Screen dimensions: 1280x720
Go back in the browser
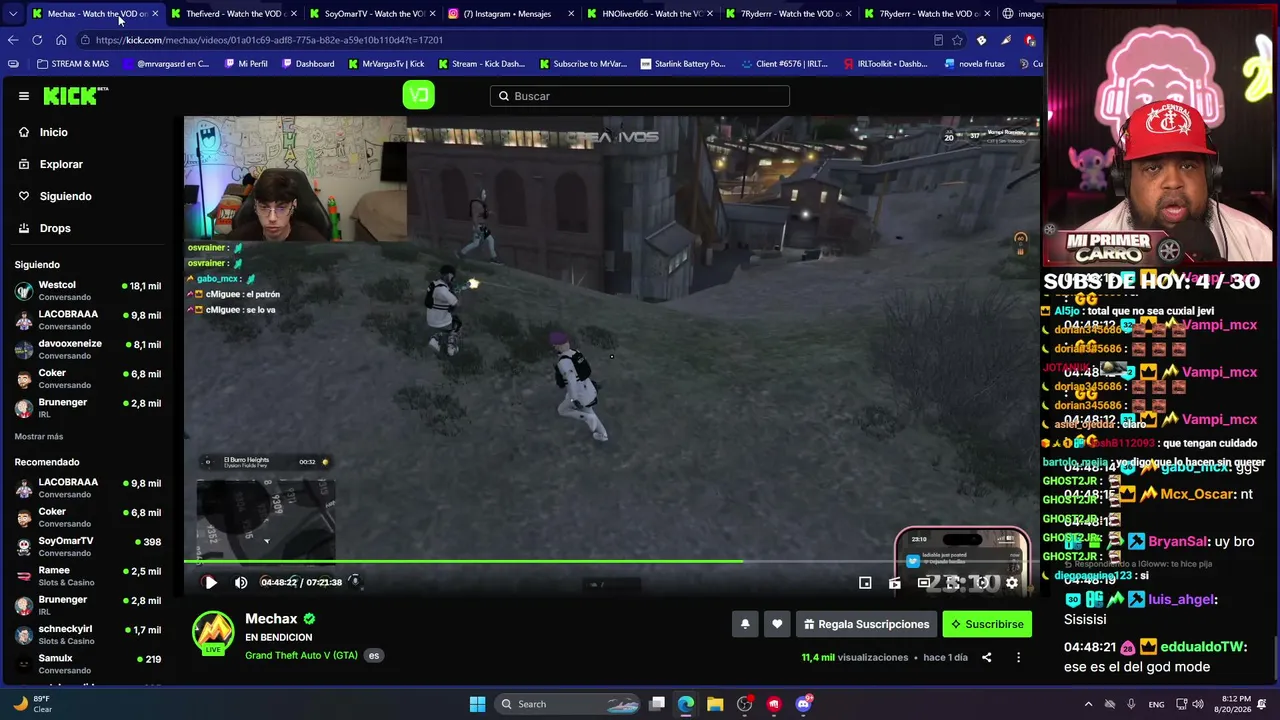(13, 40)
